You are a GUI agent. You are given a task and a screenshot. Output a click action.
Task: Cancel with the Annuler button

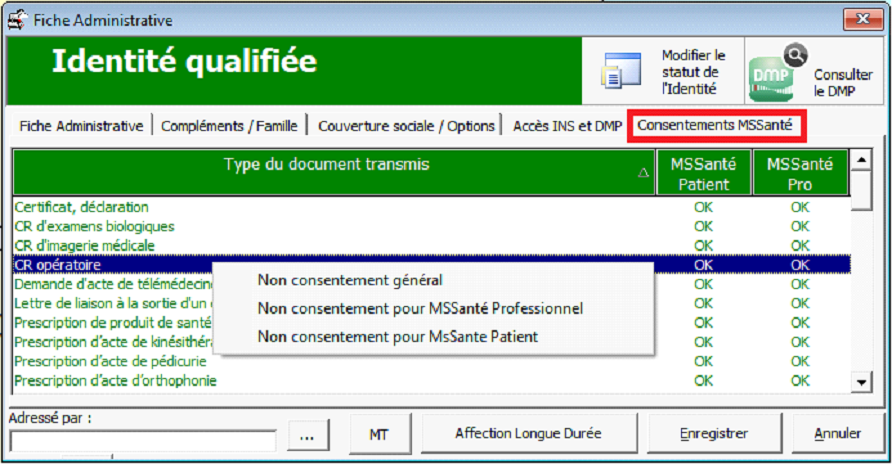click(838, 434)
